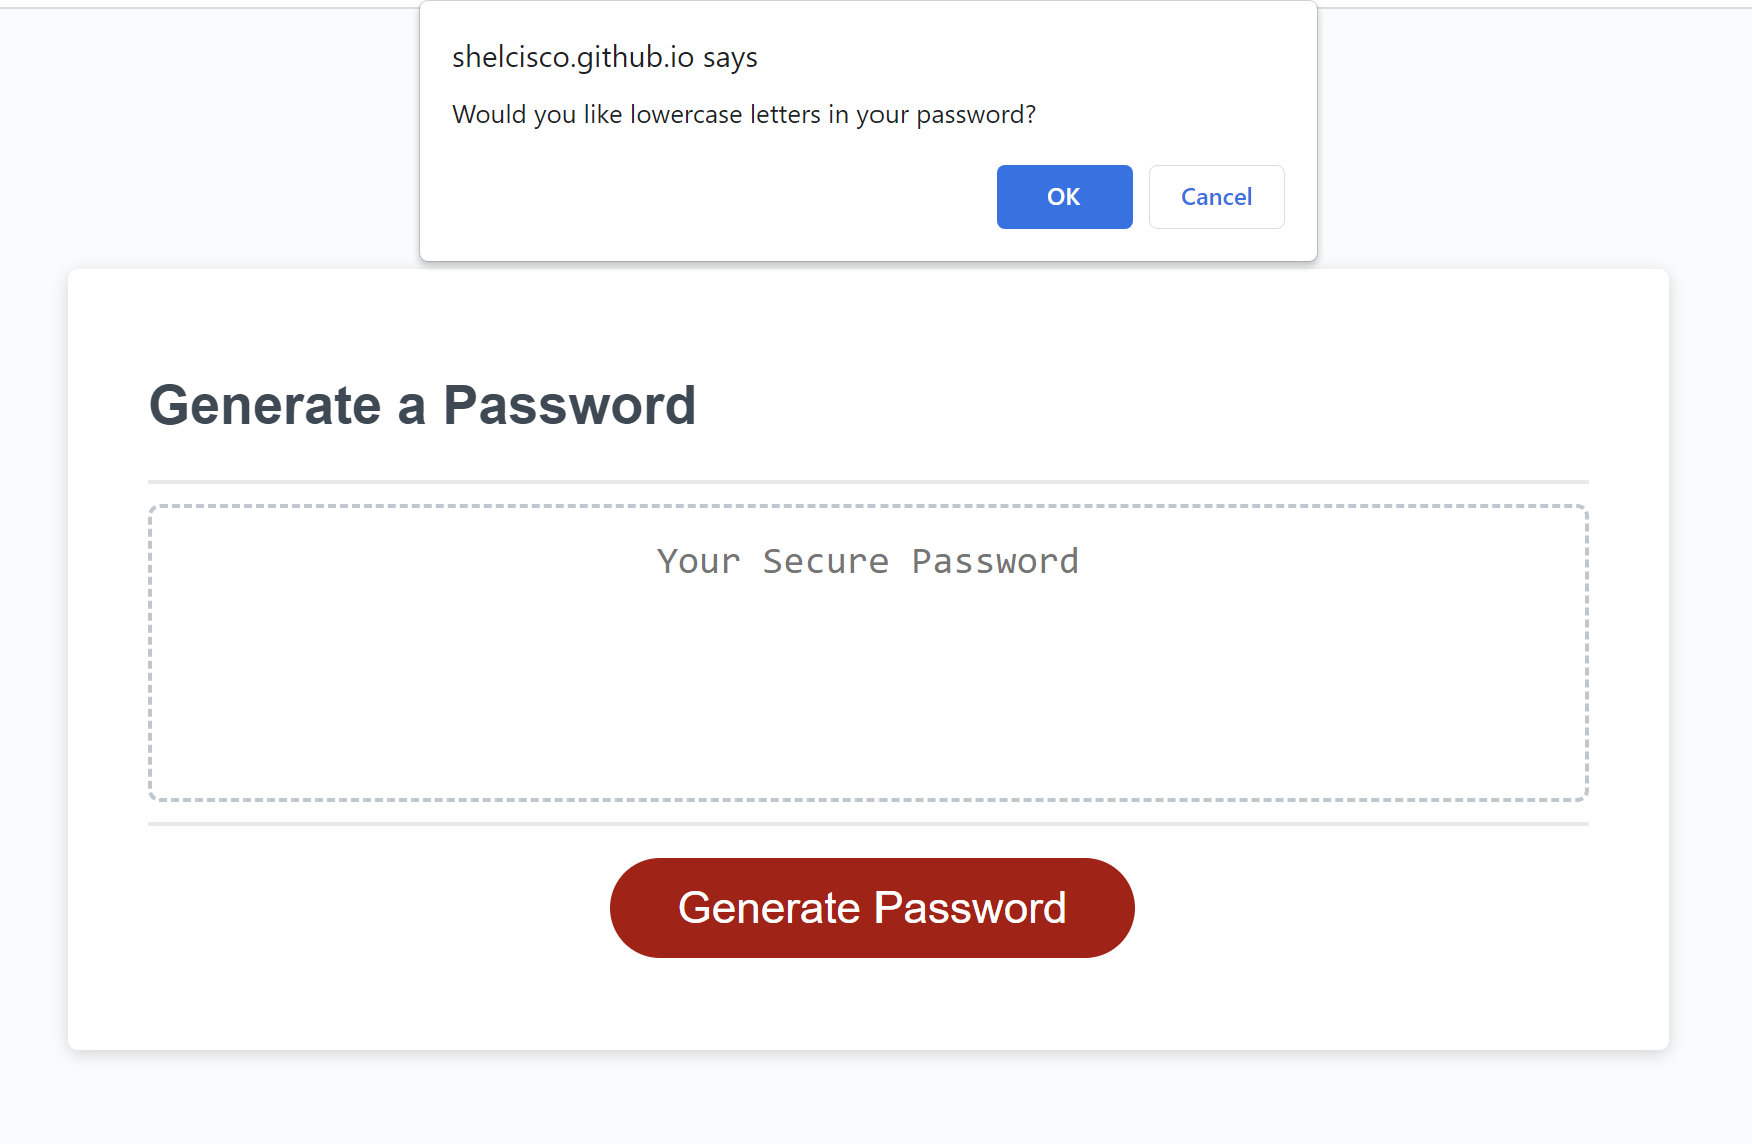
Task: Trigger password generation with the red button
Action: (x=872, y=907)
